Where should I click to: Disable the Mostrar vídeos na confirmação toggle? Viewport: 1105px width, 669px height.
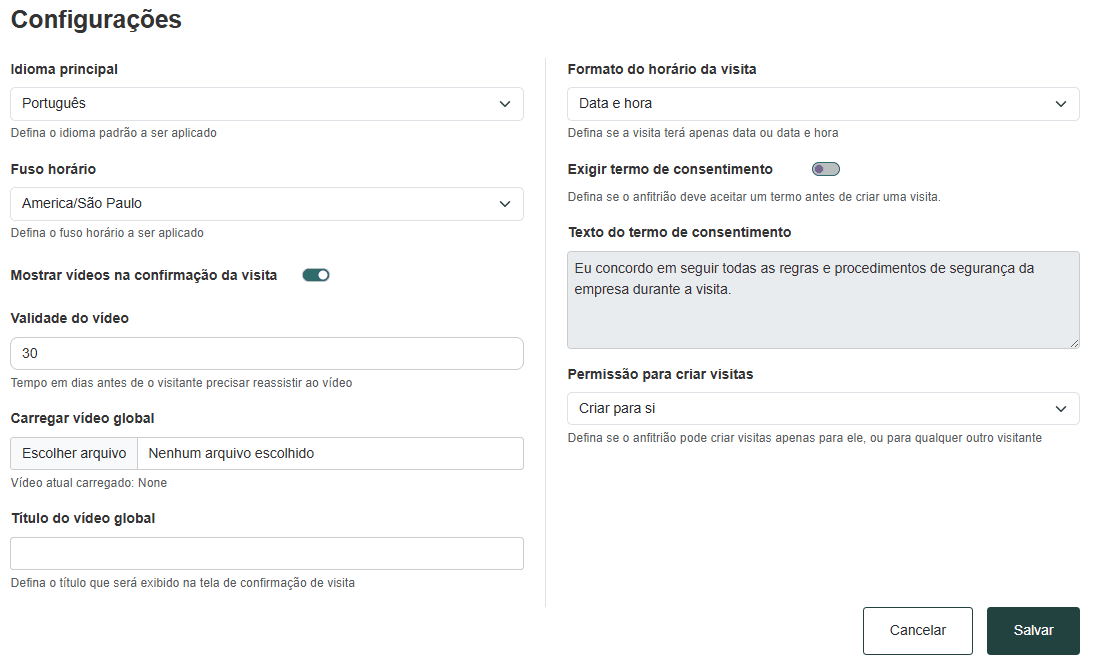pyautogui.click(x=316, y=275)
